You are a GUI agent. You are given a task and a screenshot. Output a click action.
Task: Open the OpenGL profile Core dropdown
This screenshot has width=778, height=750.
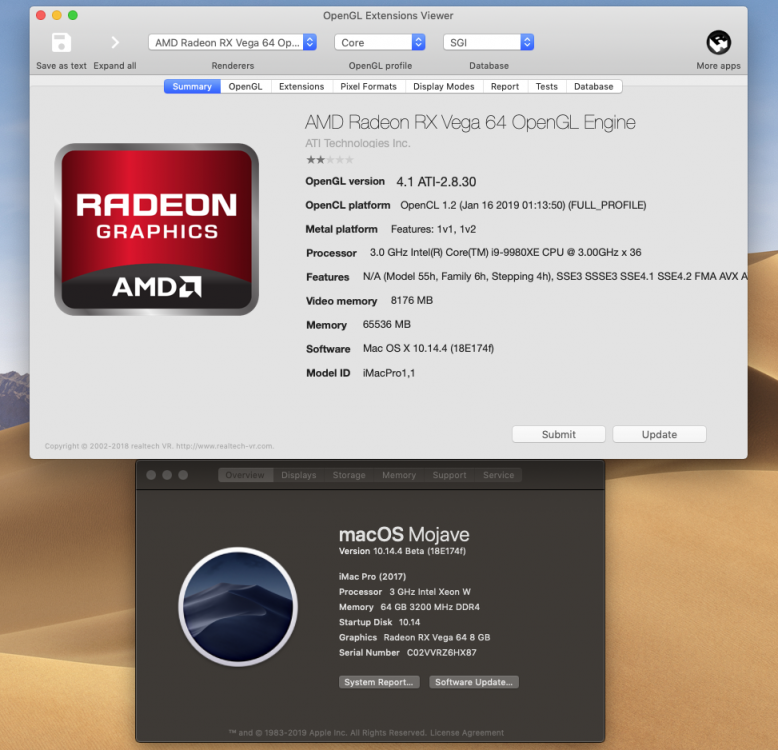click(380, 43)
